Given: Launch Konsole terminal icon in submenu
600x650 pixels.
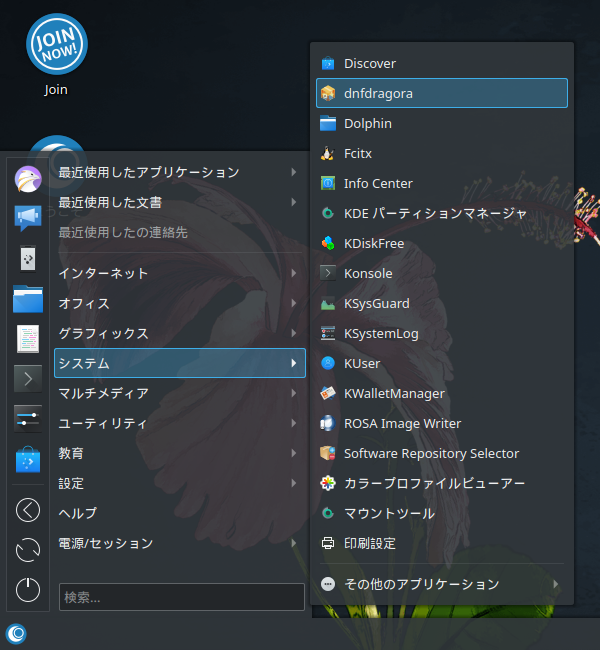Looking at the screenshot, I should [x=328, y=273].
